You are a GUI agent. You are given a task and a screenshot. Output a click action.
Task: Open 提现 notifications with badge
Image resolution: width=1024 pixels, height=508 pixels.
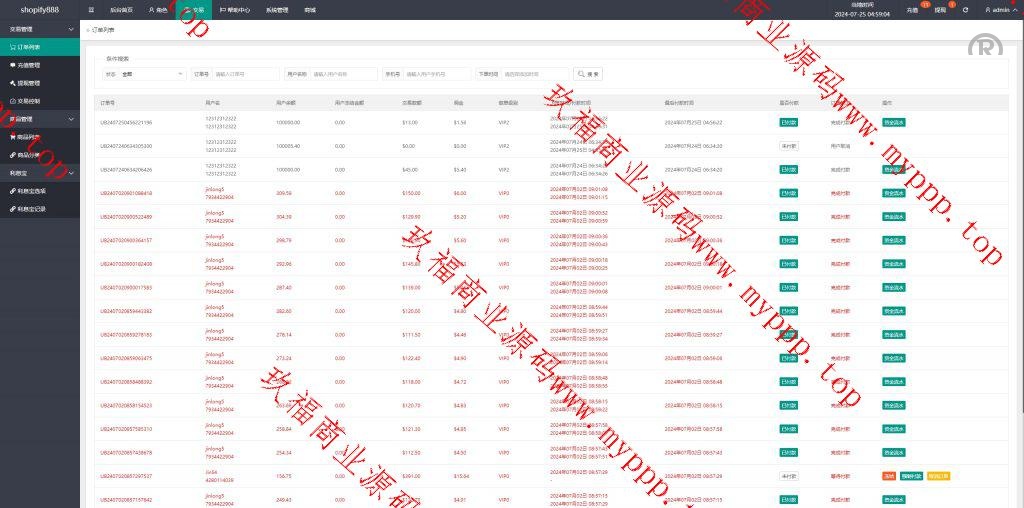[x=939, y=9]
